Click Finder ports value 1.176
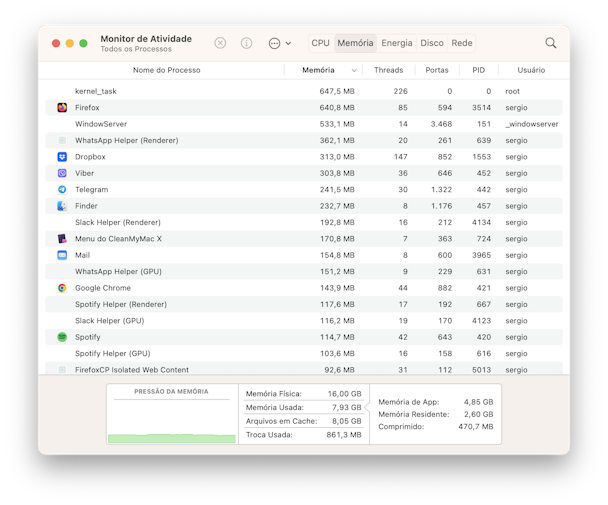This screenshot has height=505, width=608. point(441,206)
